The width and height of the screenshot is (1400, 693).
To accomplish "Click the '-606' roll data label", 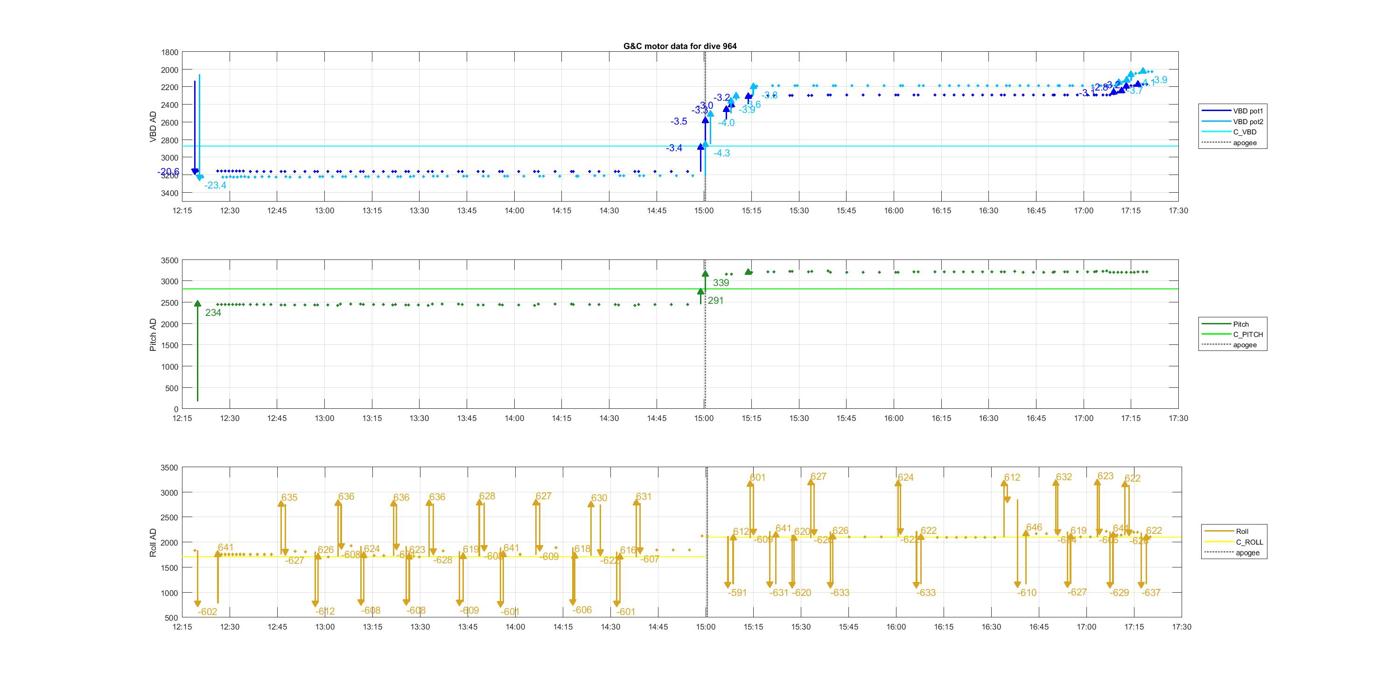I will 582,610.
